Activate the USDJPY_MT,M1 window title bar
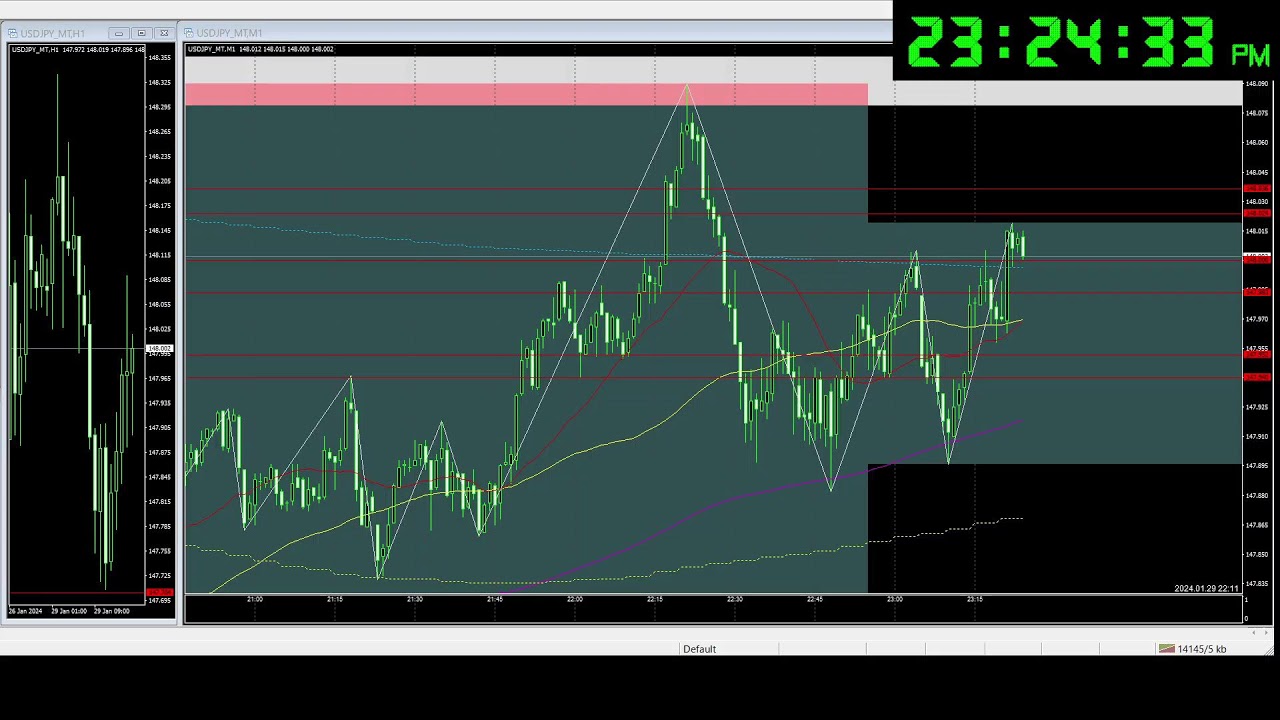Screen dimensions: 1280x720 (x=500, y=33)
